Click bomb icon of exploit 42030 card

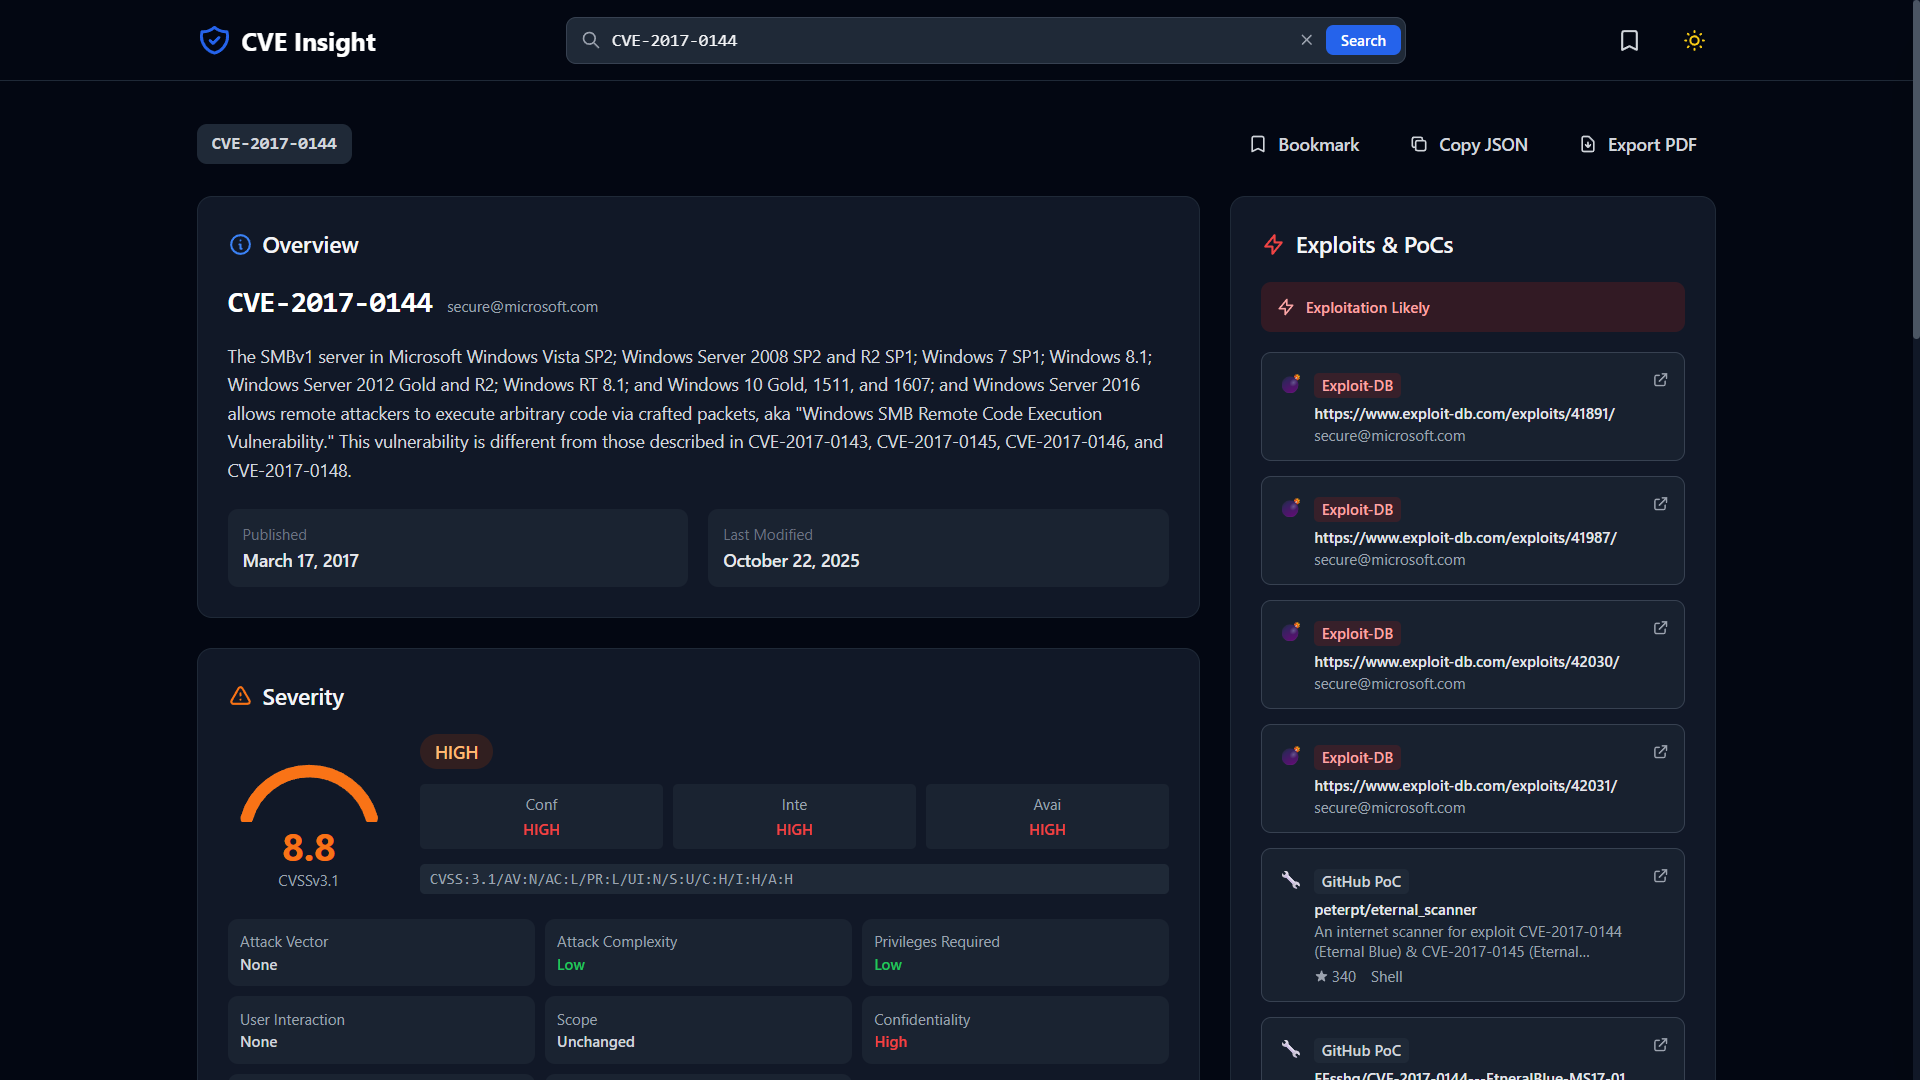tap(1291, 632)
